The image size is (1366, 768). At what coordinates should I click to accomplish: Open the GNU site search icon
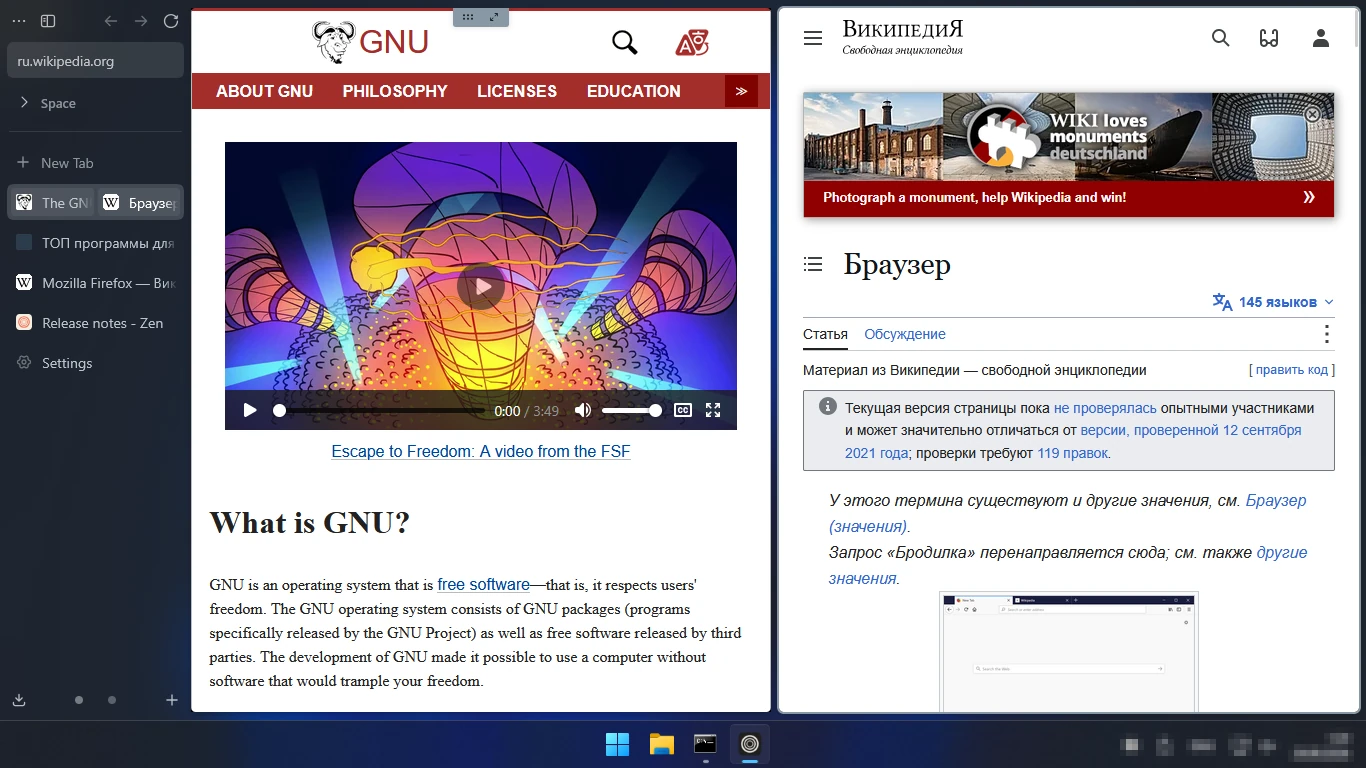coord(625,42)
